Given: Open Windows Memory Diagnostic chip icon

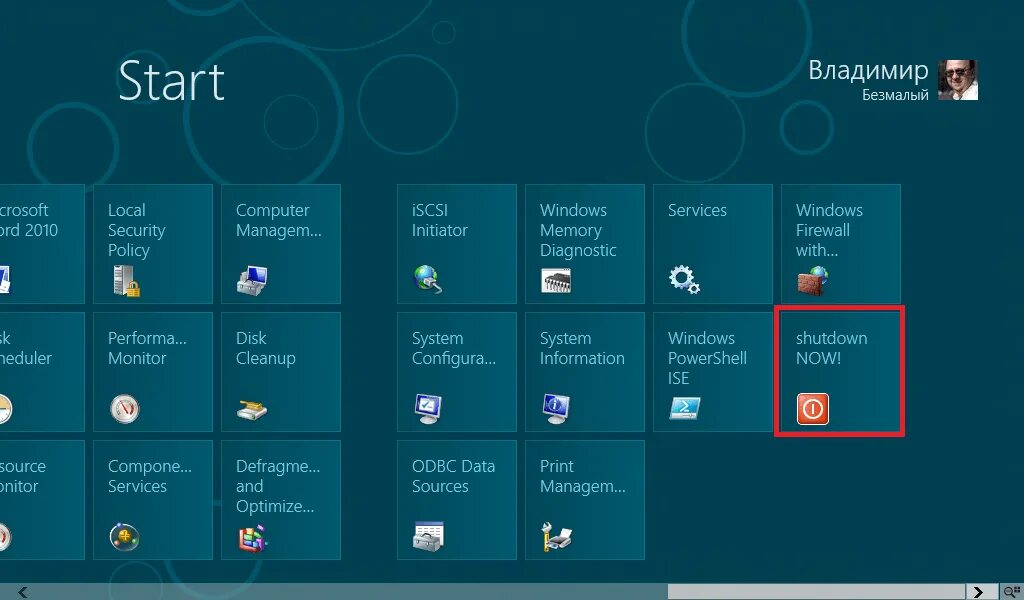Looking at the screenshot, I should point(556,281).
